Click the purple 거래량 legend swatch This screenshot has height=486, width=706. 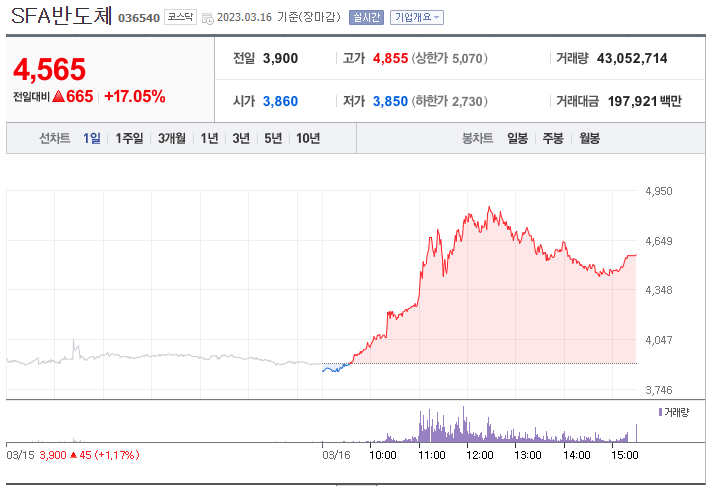660,412
